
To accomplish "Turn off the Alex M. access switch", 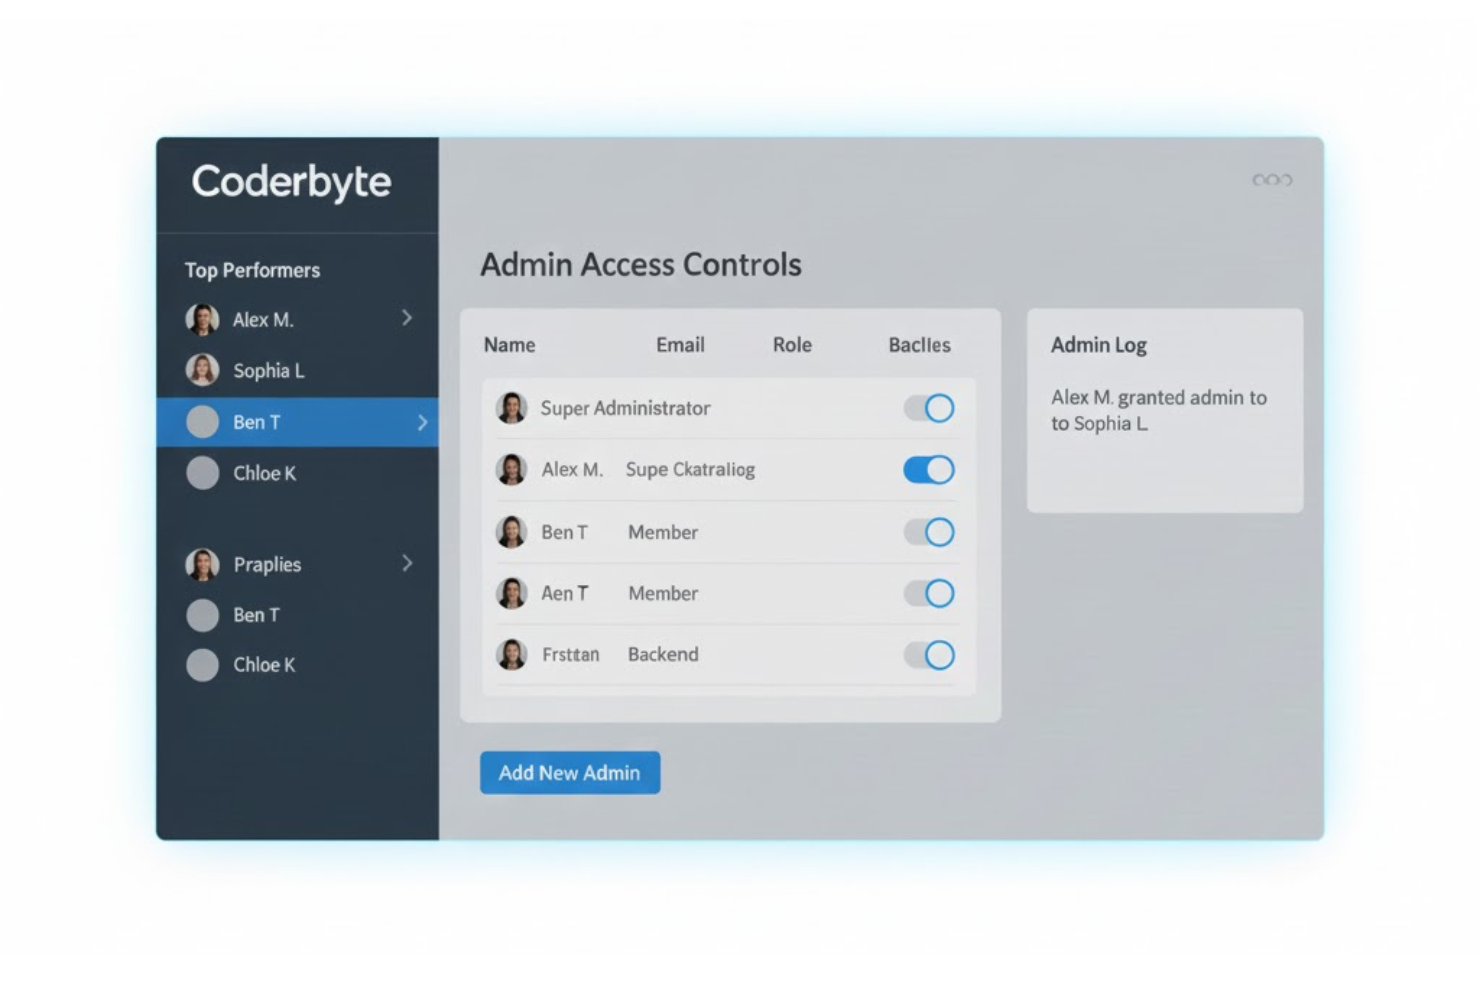I will click(x=929, y=469).
